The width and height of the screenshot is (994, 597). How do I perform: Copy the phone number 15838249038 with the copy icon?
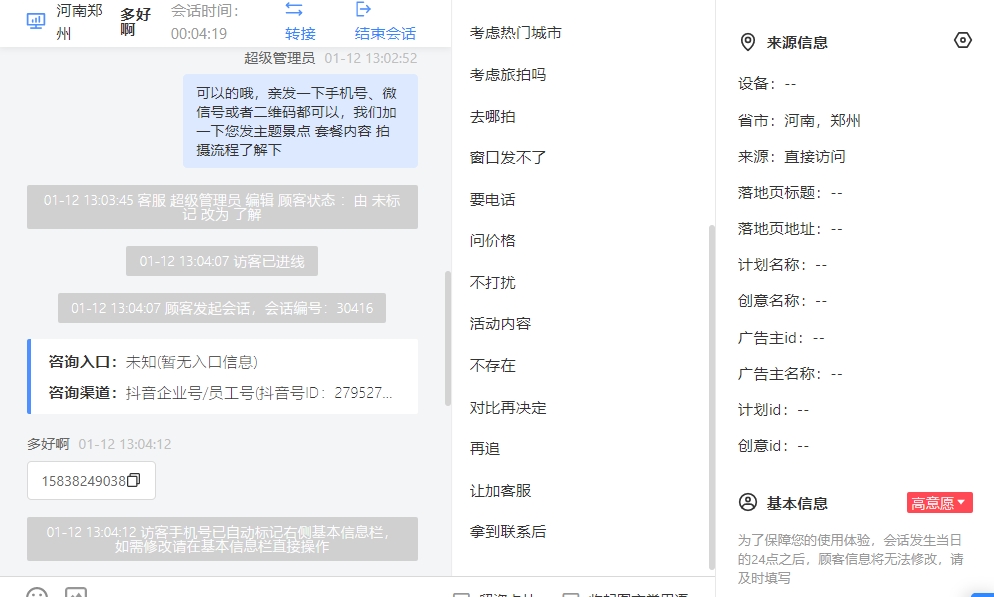click(x=134, y=480)
